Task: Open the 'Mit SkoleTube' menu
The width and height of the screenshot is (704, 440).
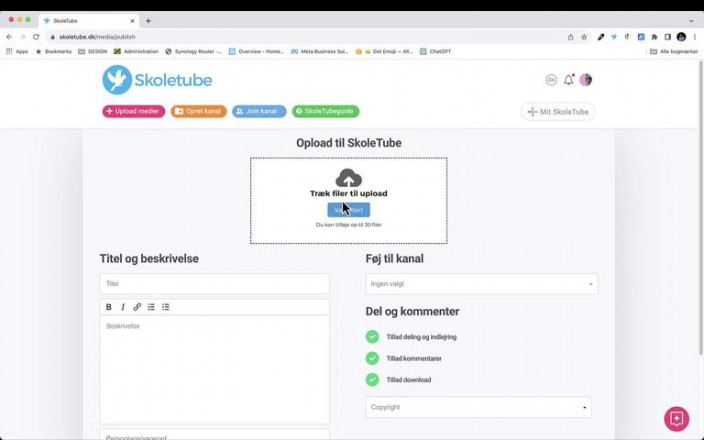Action: 558,112
